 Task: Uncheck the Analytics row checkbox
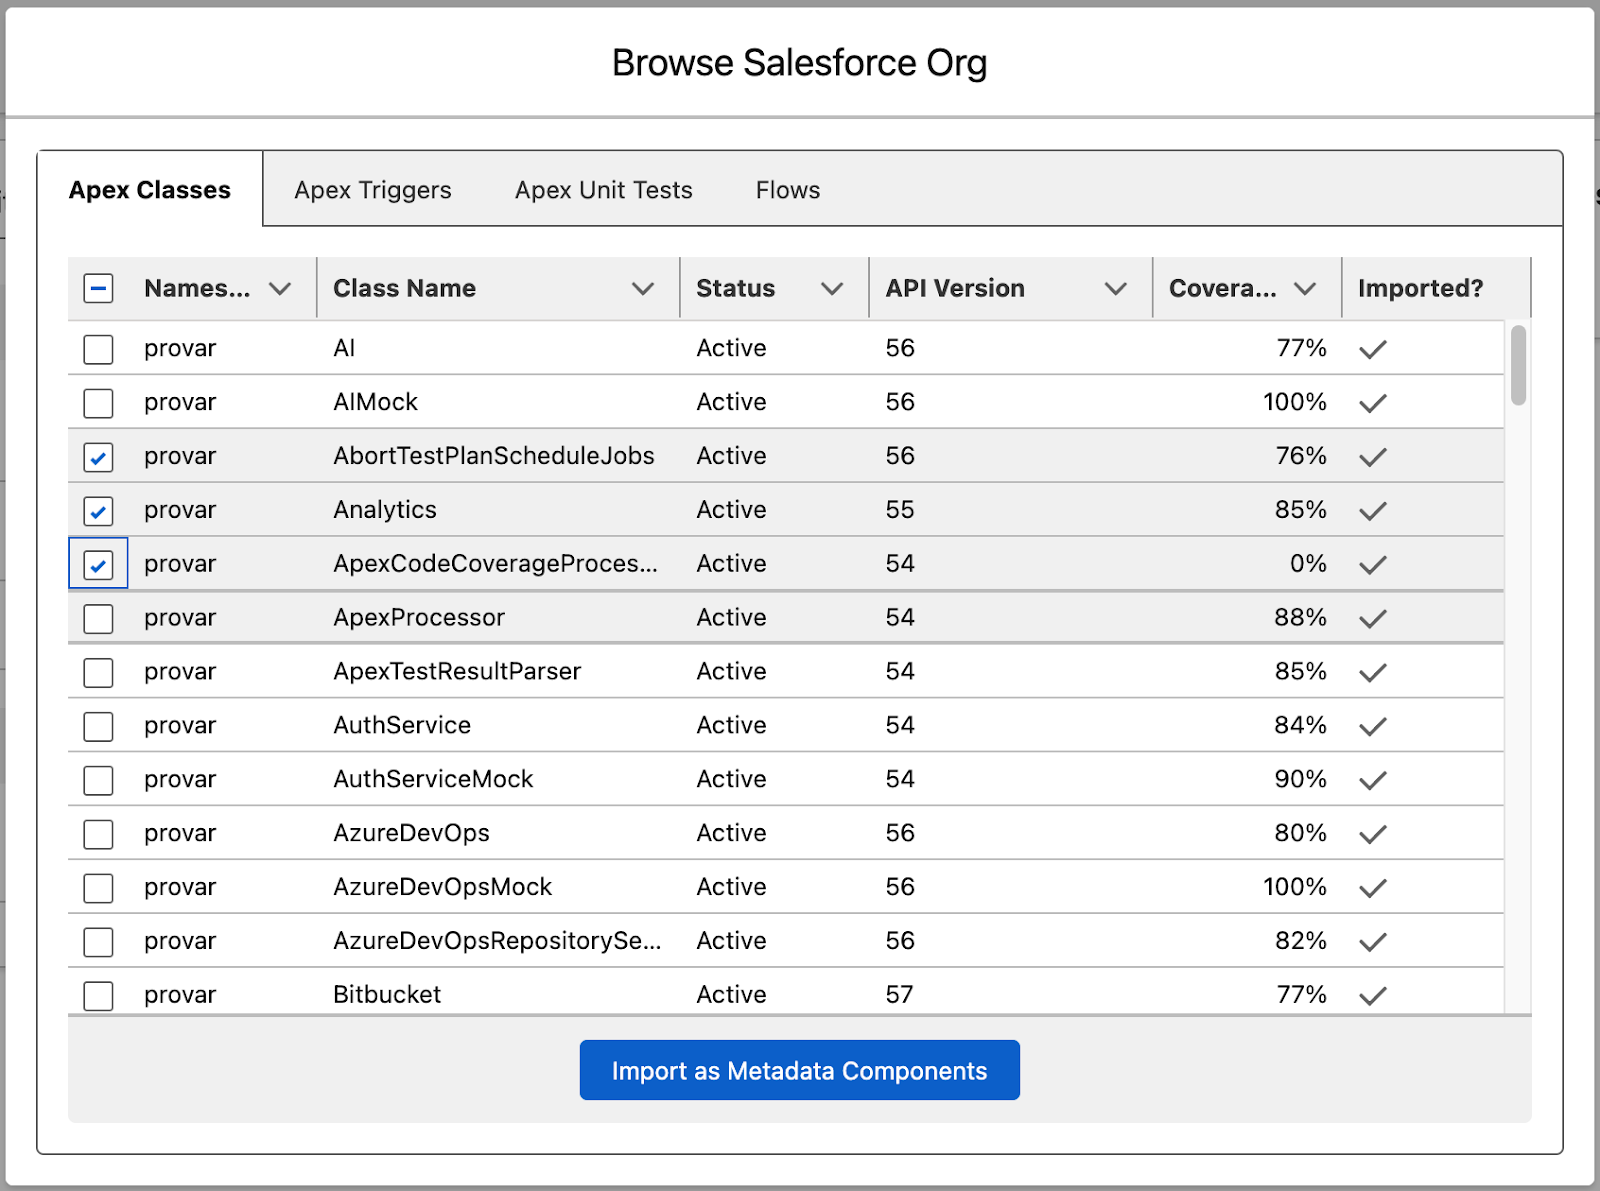tap(98, 512)
